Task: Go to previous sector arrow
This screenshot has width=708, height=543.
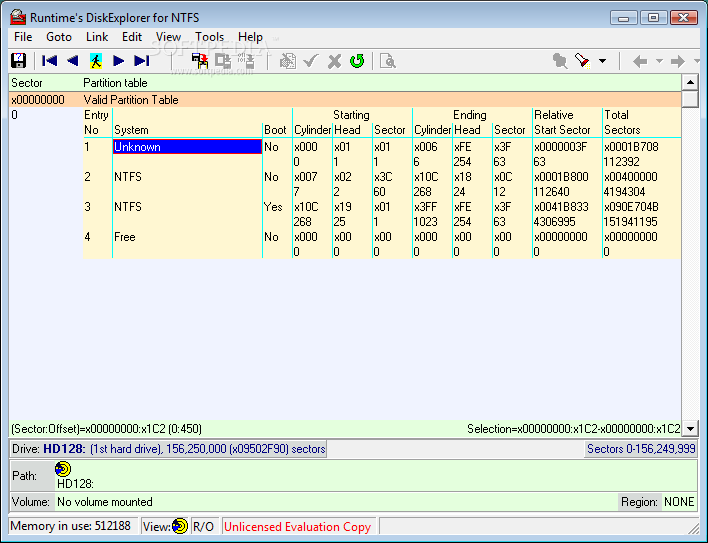Action: [x=72, y=61]
